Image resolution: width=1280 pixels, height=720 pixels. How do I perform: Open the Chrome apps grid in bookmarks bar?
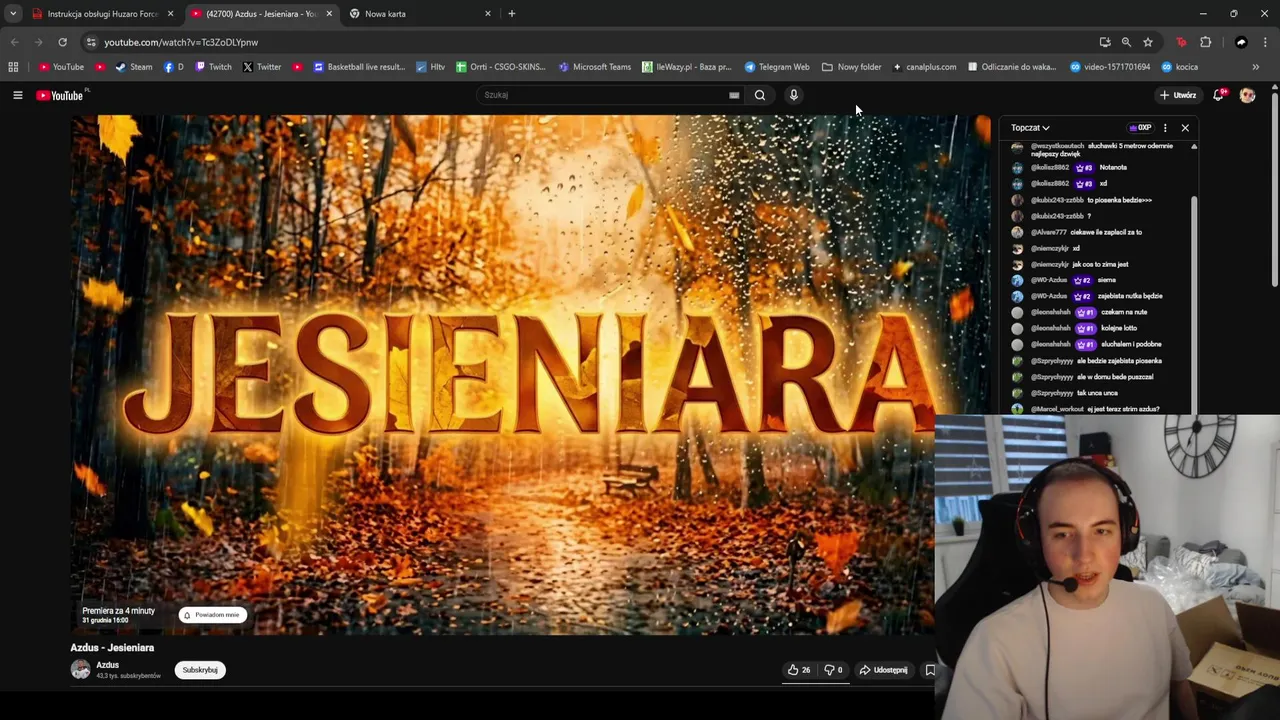click(13, 67)
